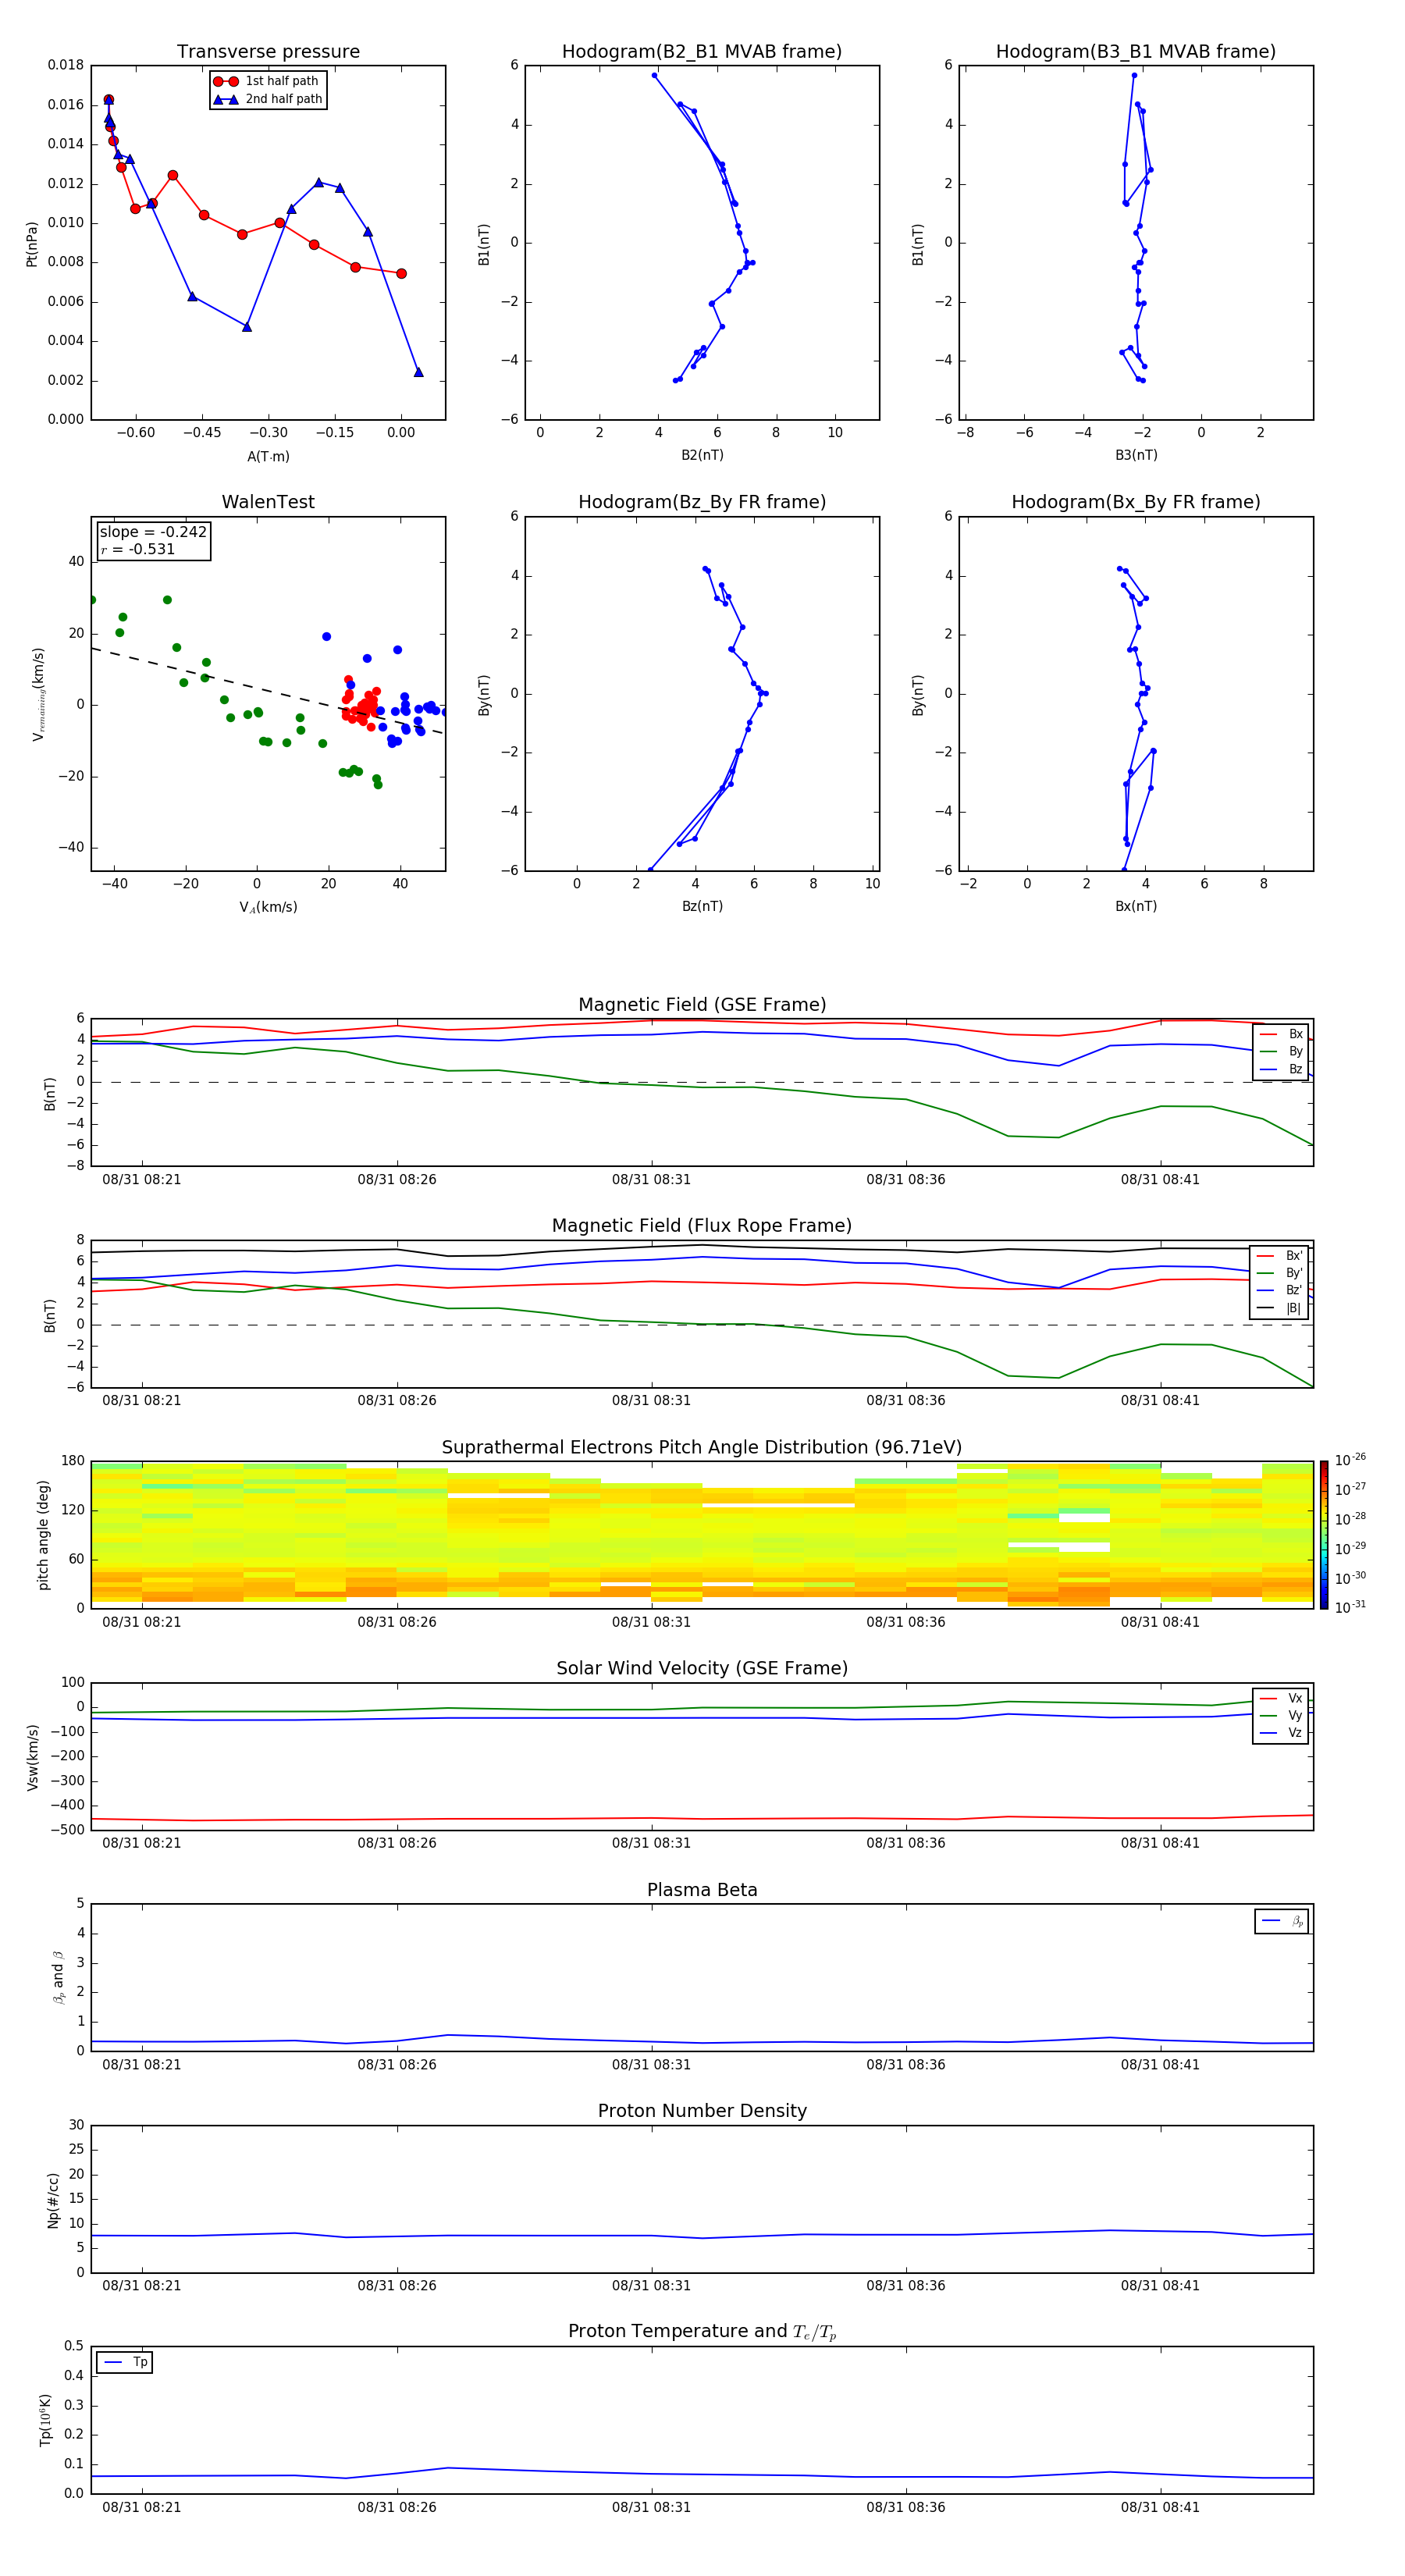Click the 'Magnetic Field (Flux Rope Frame)' title

point(702,1225)
